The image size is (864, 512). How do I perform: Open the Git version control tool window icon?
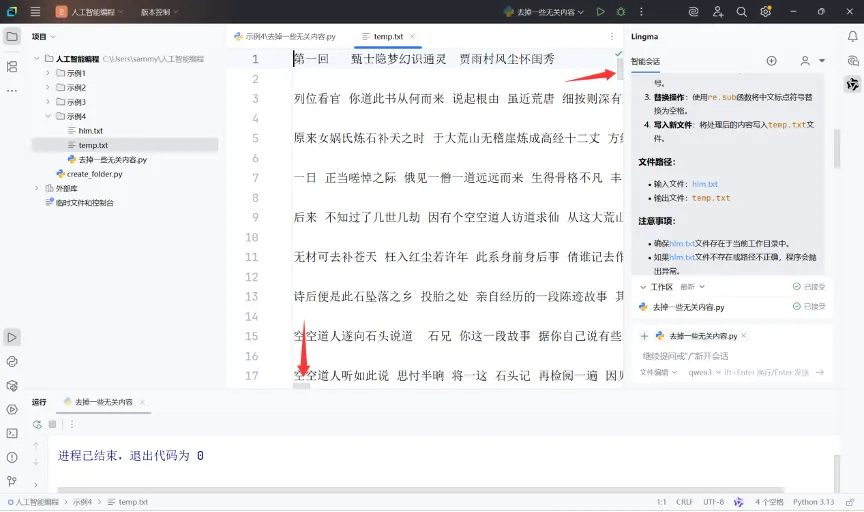[x=12, y=481]
